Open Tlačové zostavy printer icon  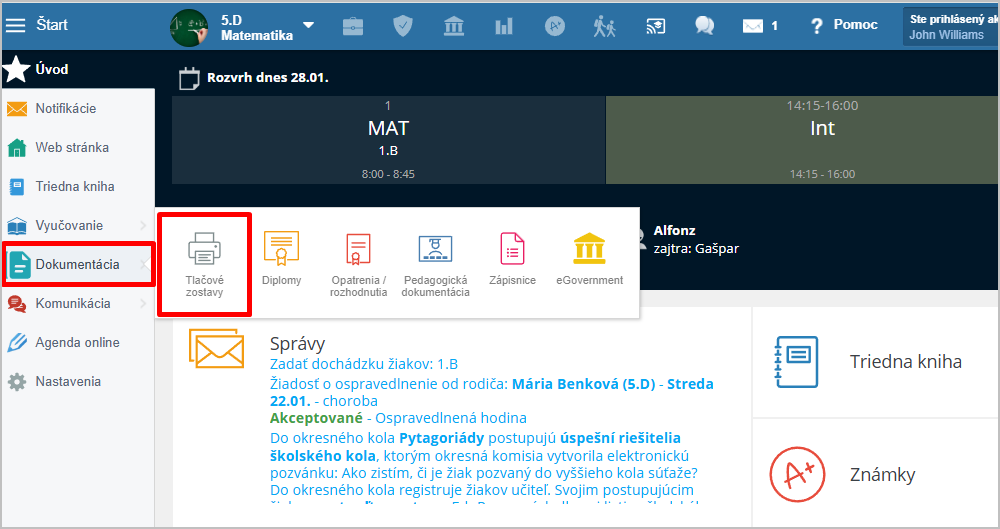pos(204,247)
